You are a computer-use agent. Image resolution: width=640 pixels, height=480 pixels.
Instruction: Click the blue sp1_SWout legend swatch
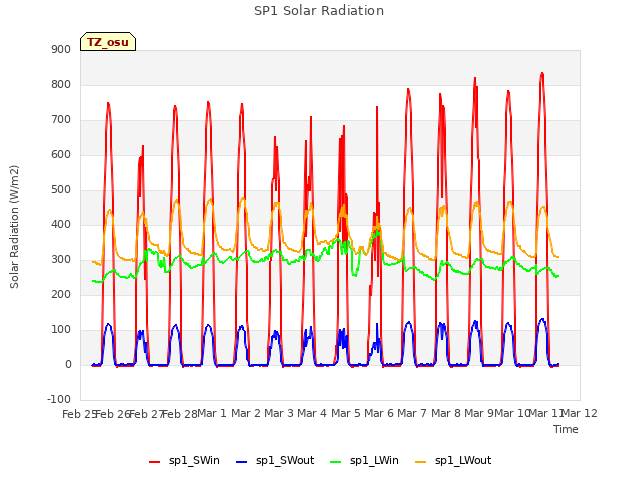(x=242, y=462)
